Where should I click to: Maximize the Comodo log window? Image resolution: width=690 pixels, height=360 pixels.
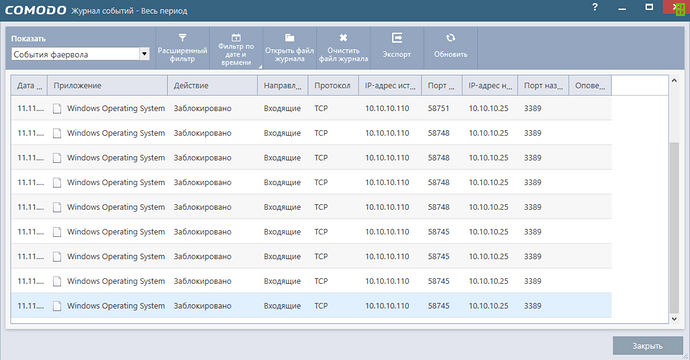click(x=649, y=7)
